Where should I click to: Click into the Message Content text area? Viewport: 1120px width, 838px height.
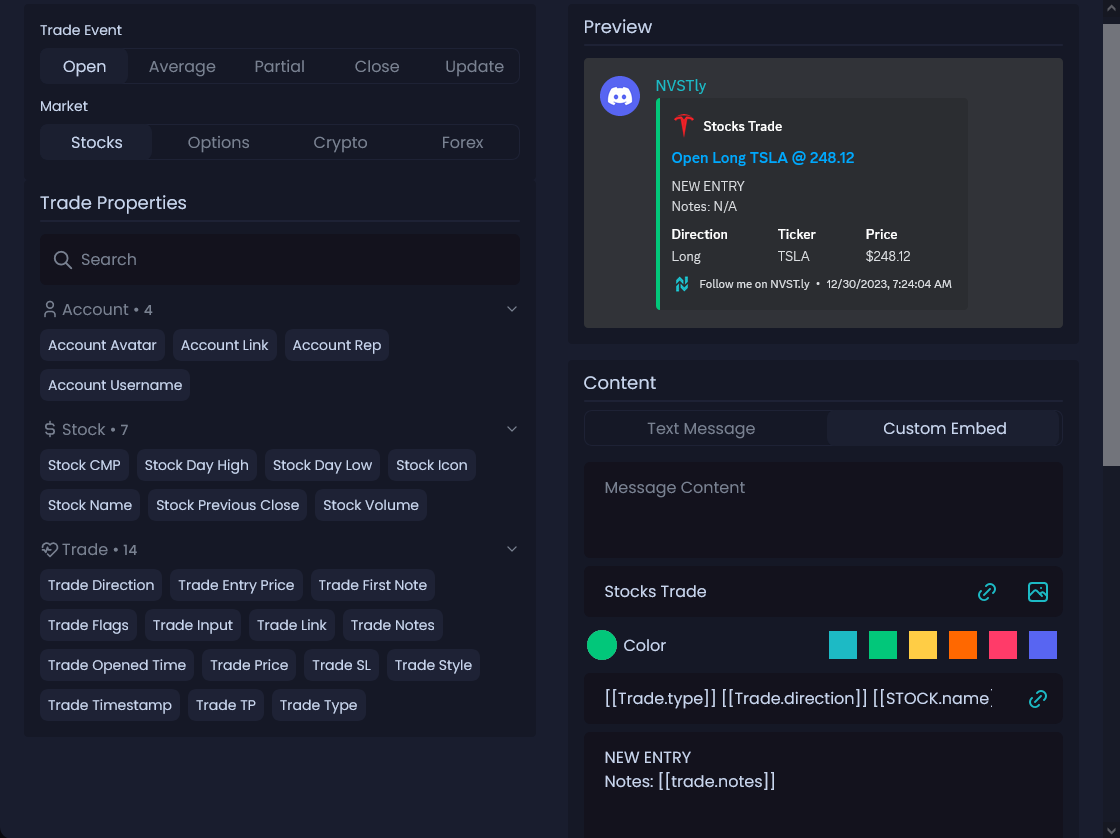823,510
